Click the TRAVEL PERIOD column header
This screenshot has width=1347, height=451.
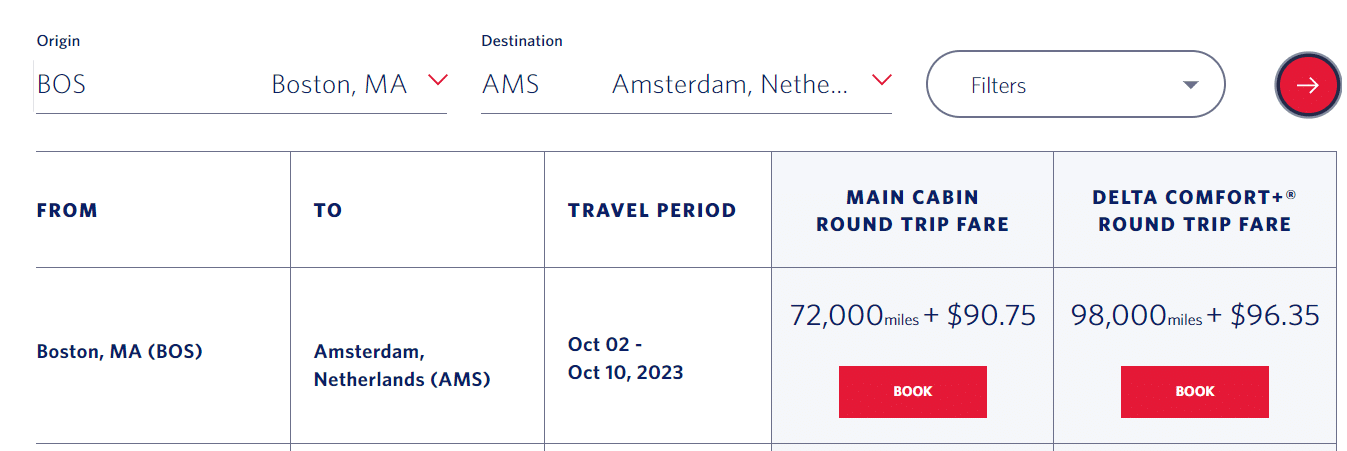652,210
